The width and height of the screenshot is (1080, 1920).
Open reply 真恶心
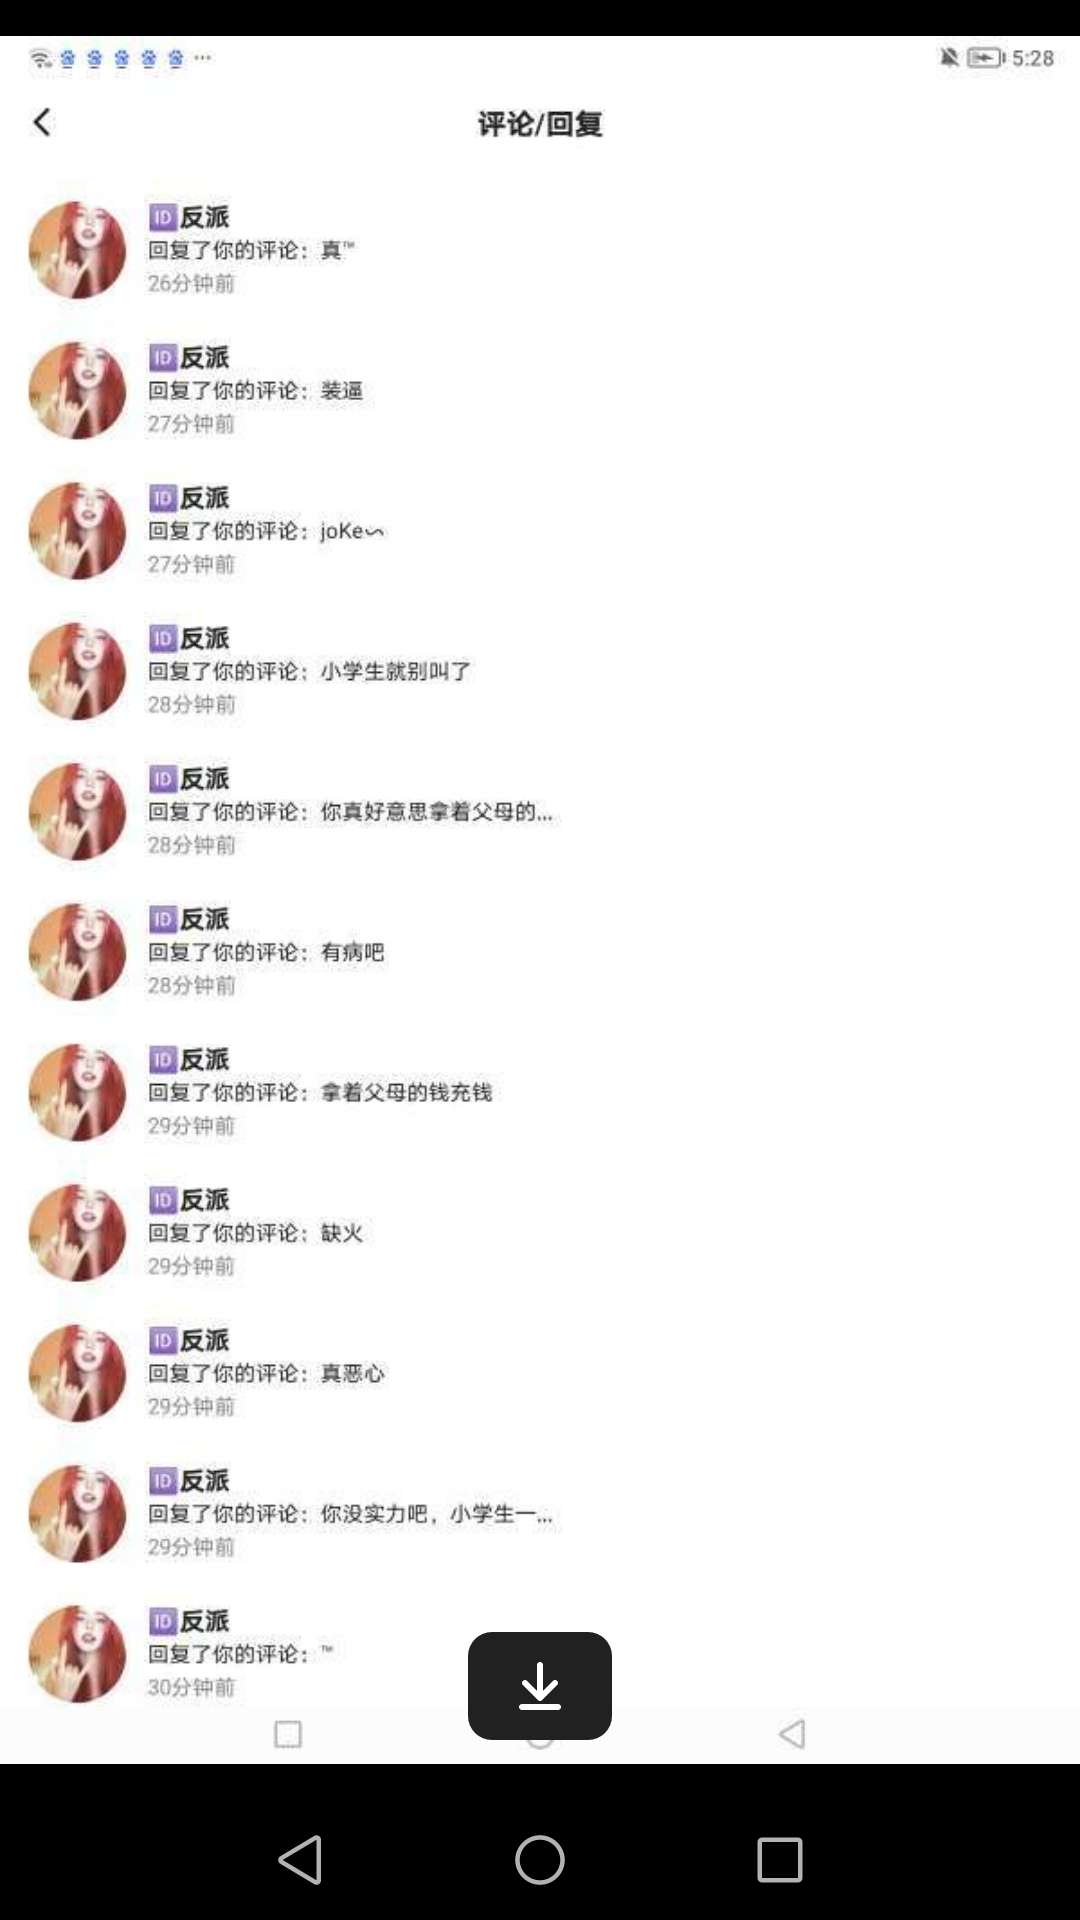[x=540, y=1373]
